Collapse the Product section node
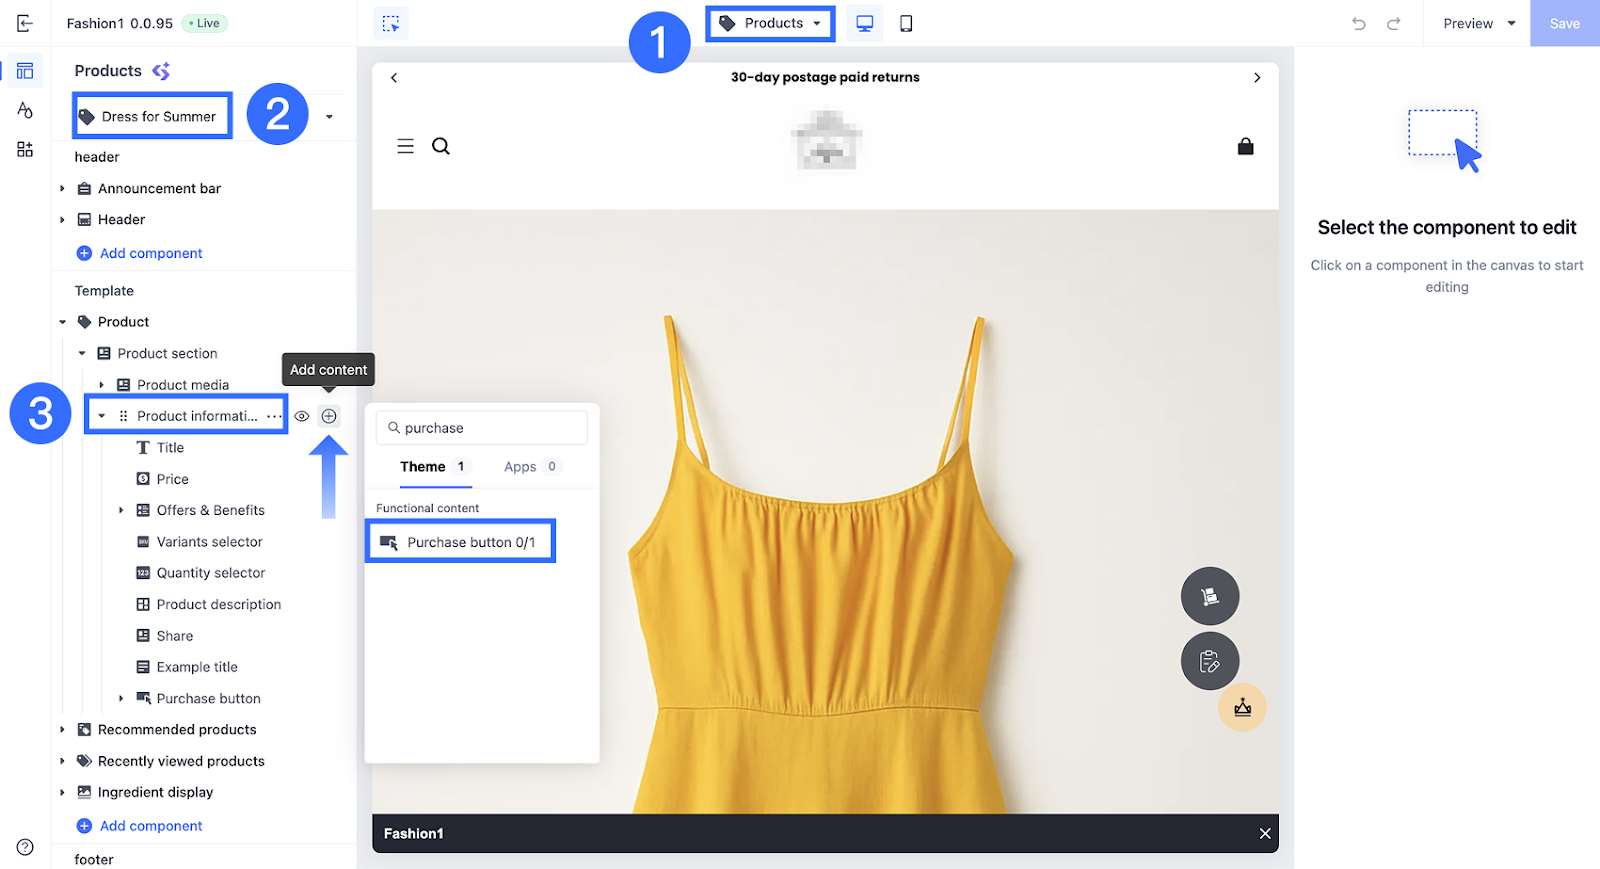 click(82, 354)
